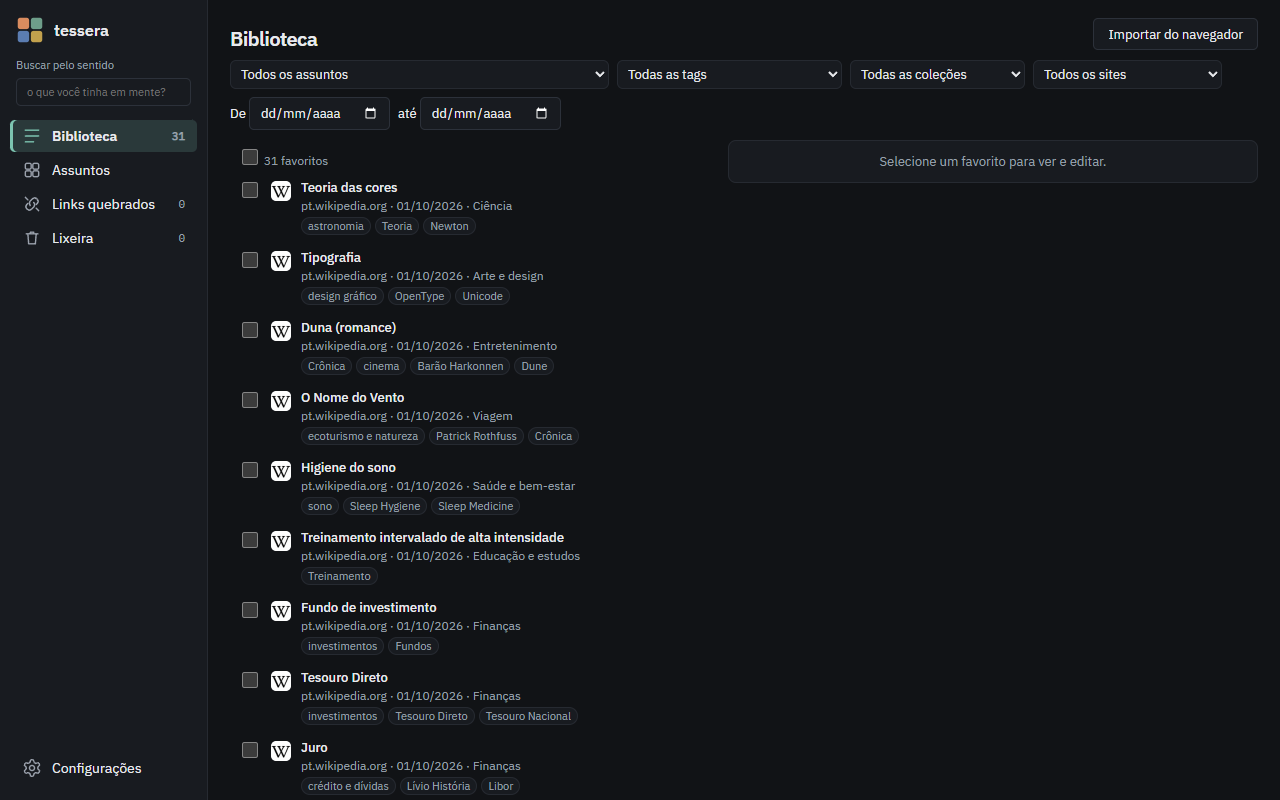Click Wikipedia favicon beside Higiene do sono
Viewport: 1280px width, 800px height.
[x=281, y=471]
